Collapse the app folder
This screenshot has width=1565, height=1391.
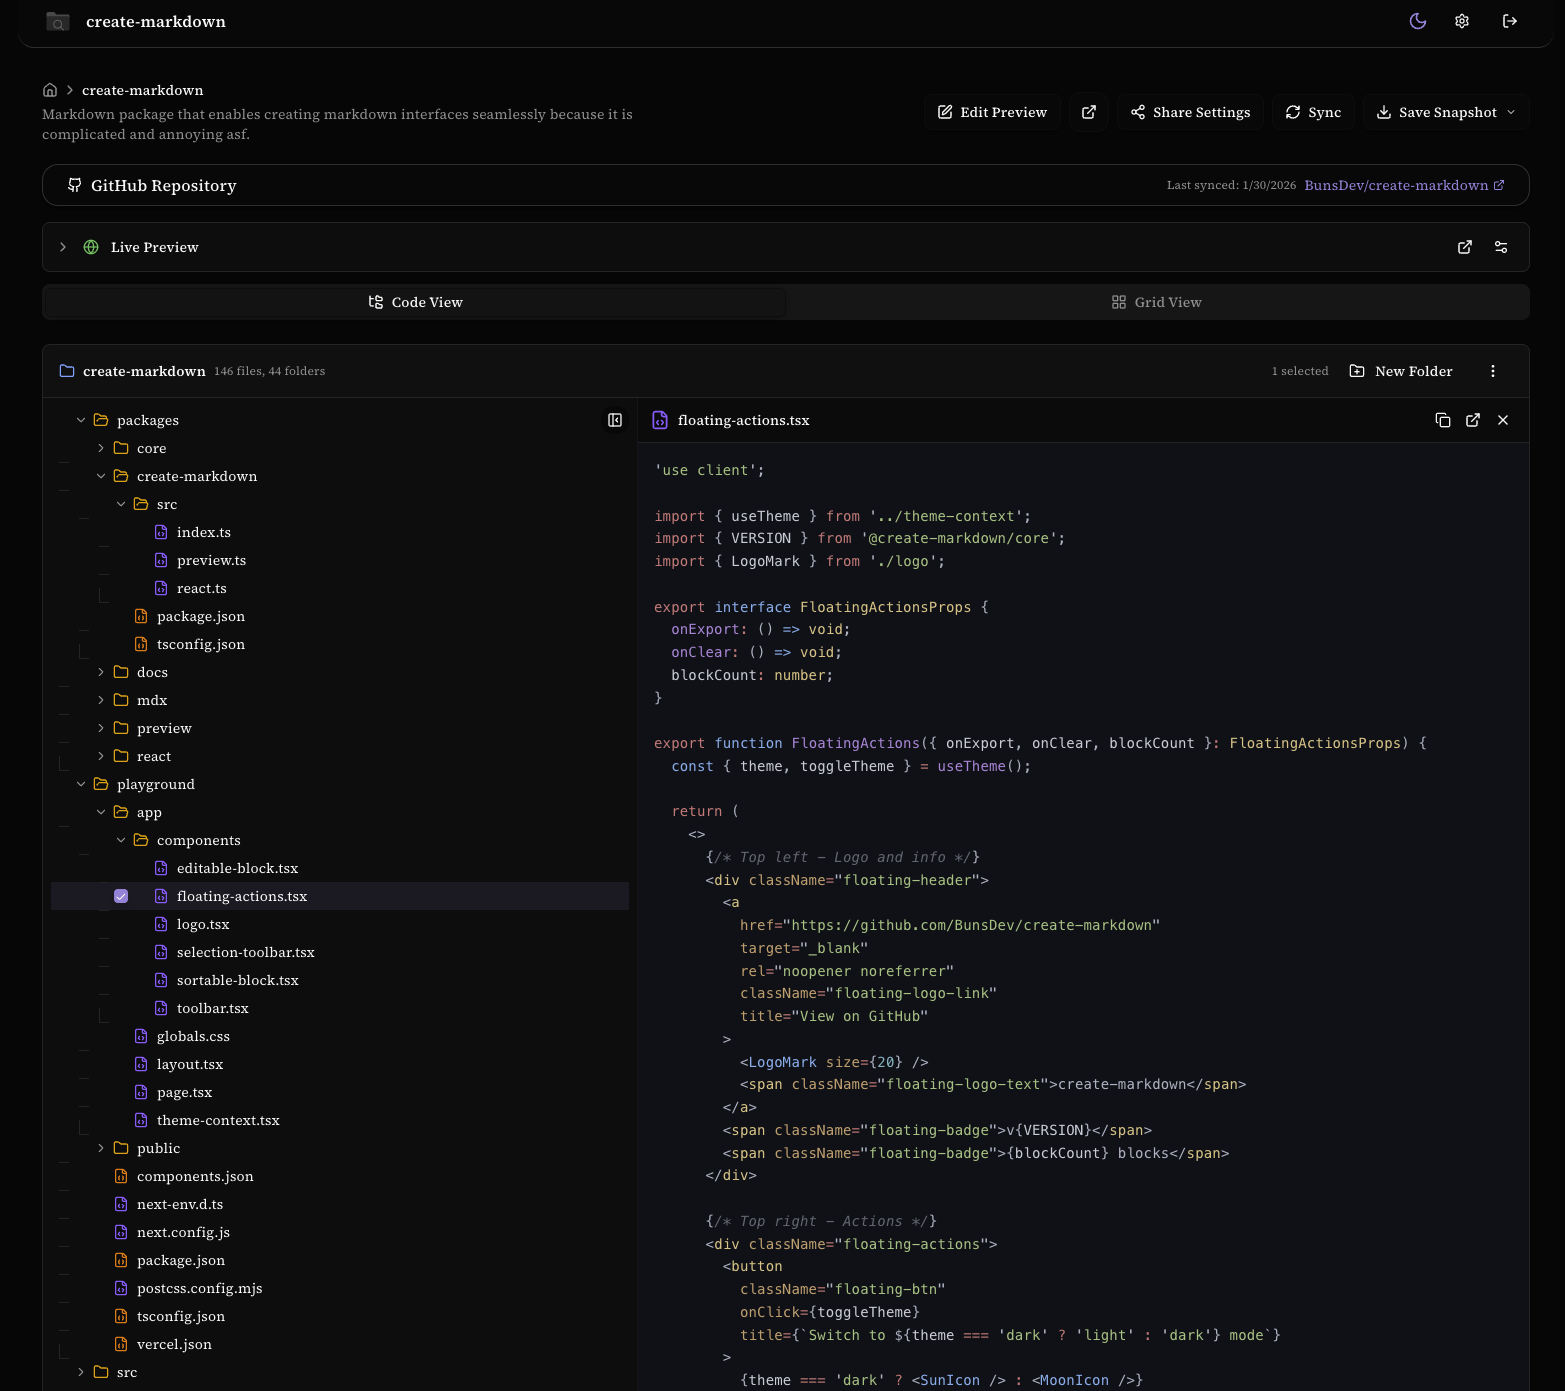[101, 812]
